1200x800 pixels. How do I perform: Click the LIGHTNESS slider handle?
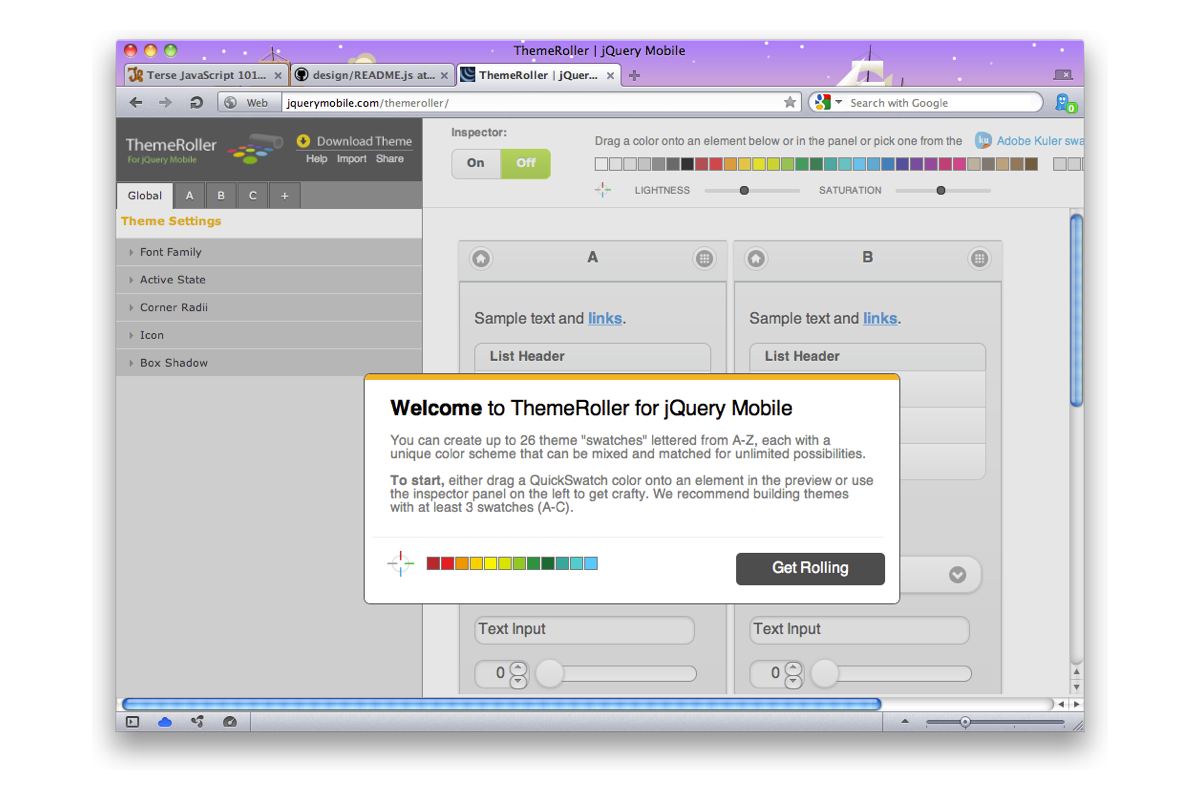[744, 190]
